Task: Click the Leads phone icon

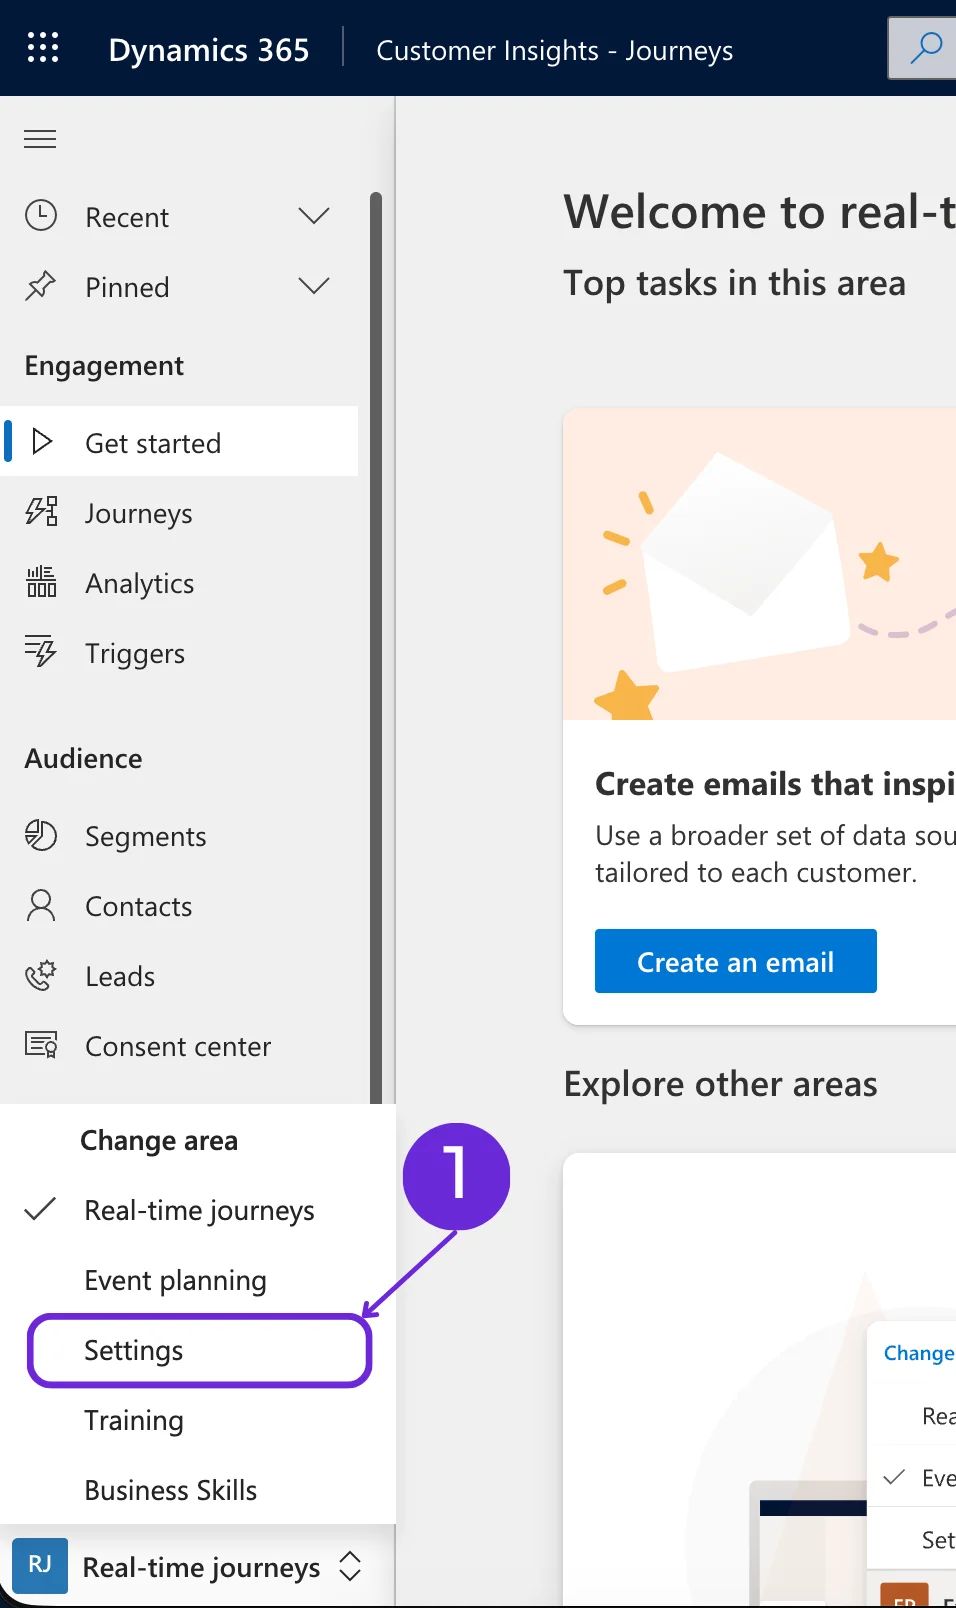Action: click(41, 975)
